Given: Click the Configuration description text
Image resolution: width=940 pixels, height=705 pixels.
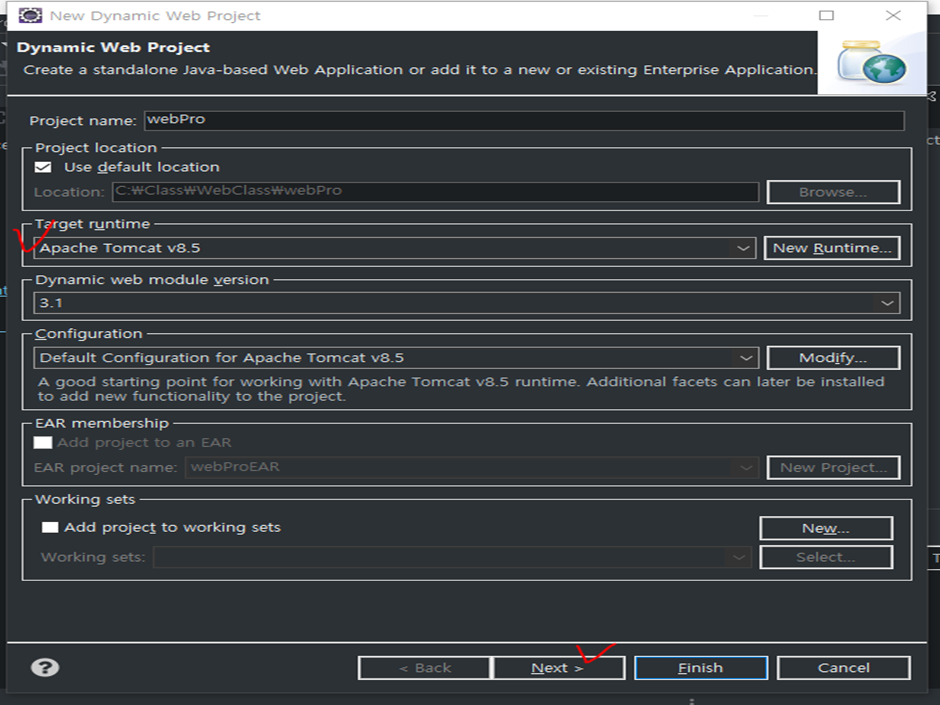Looking at the screenshot, I should (460, 389).
